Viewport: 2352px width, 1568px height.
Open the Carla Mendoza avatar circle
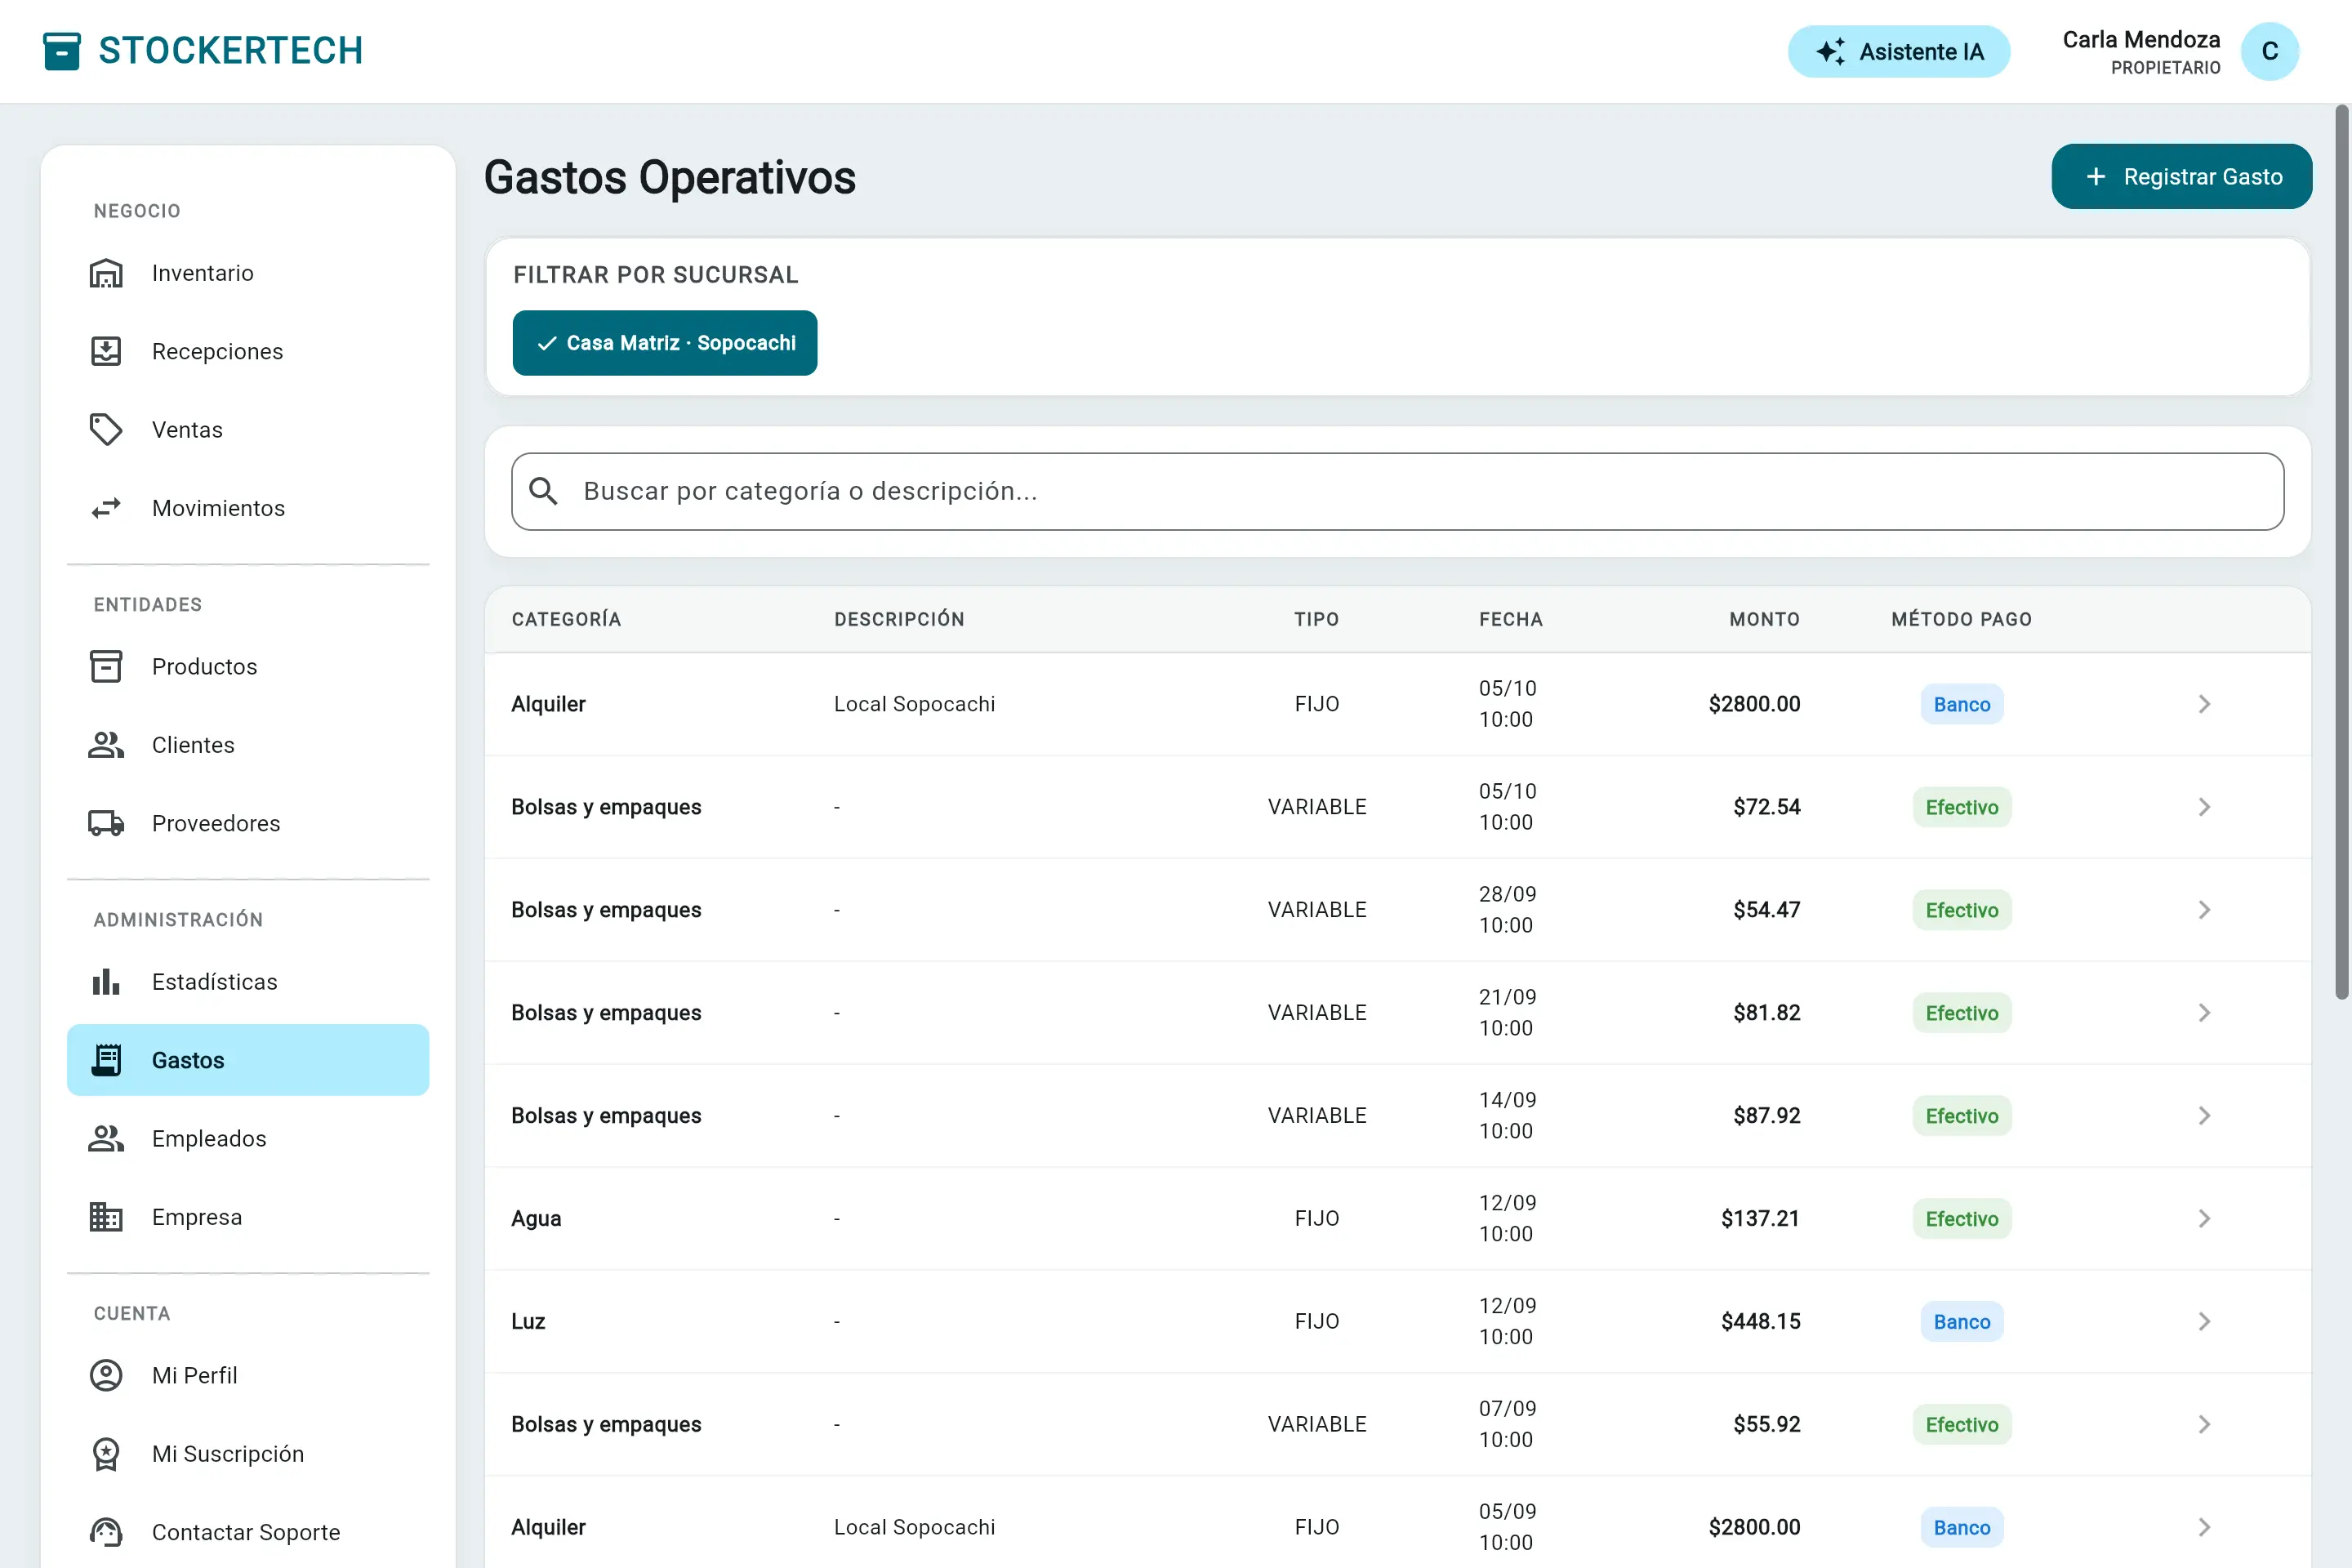click(x=2269, y=51)
